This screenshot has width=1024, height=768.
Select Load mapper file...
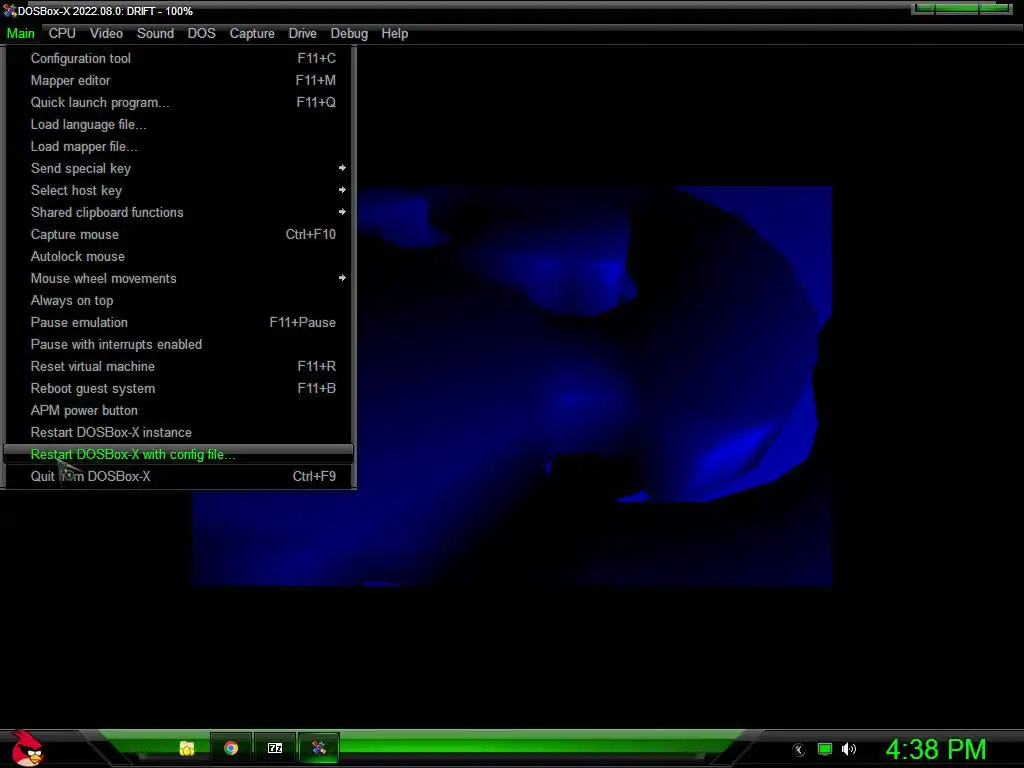coord(178,146)
